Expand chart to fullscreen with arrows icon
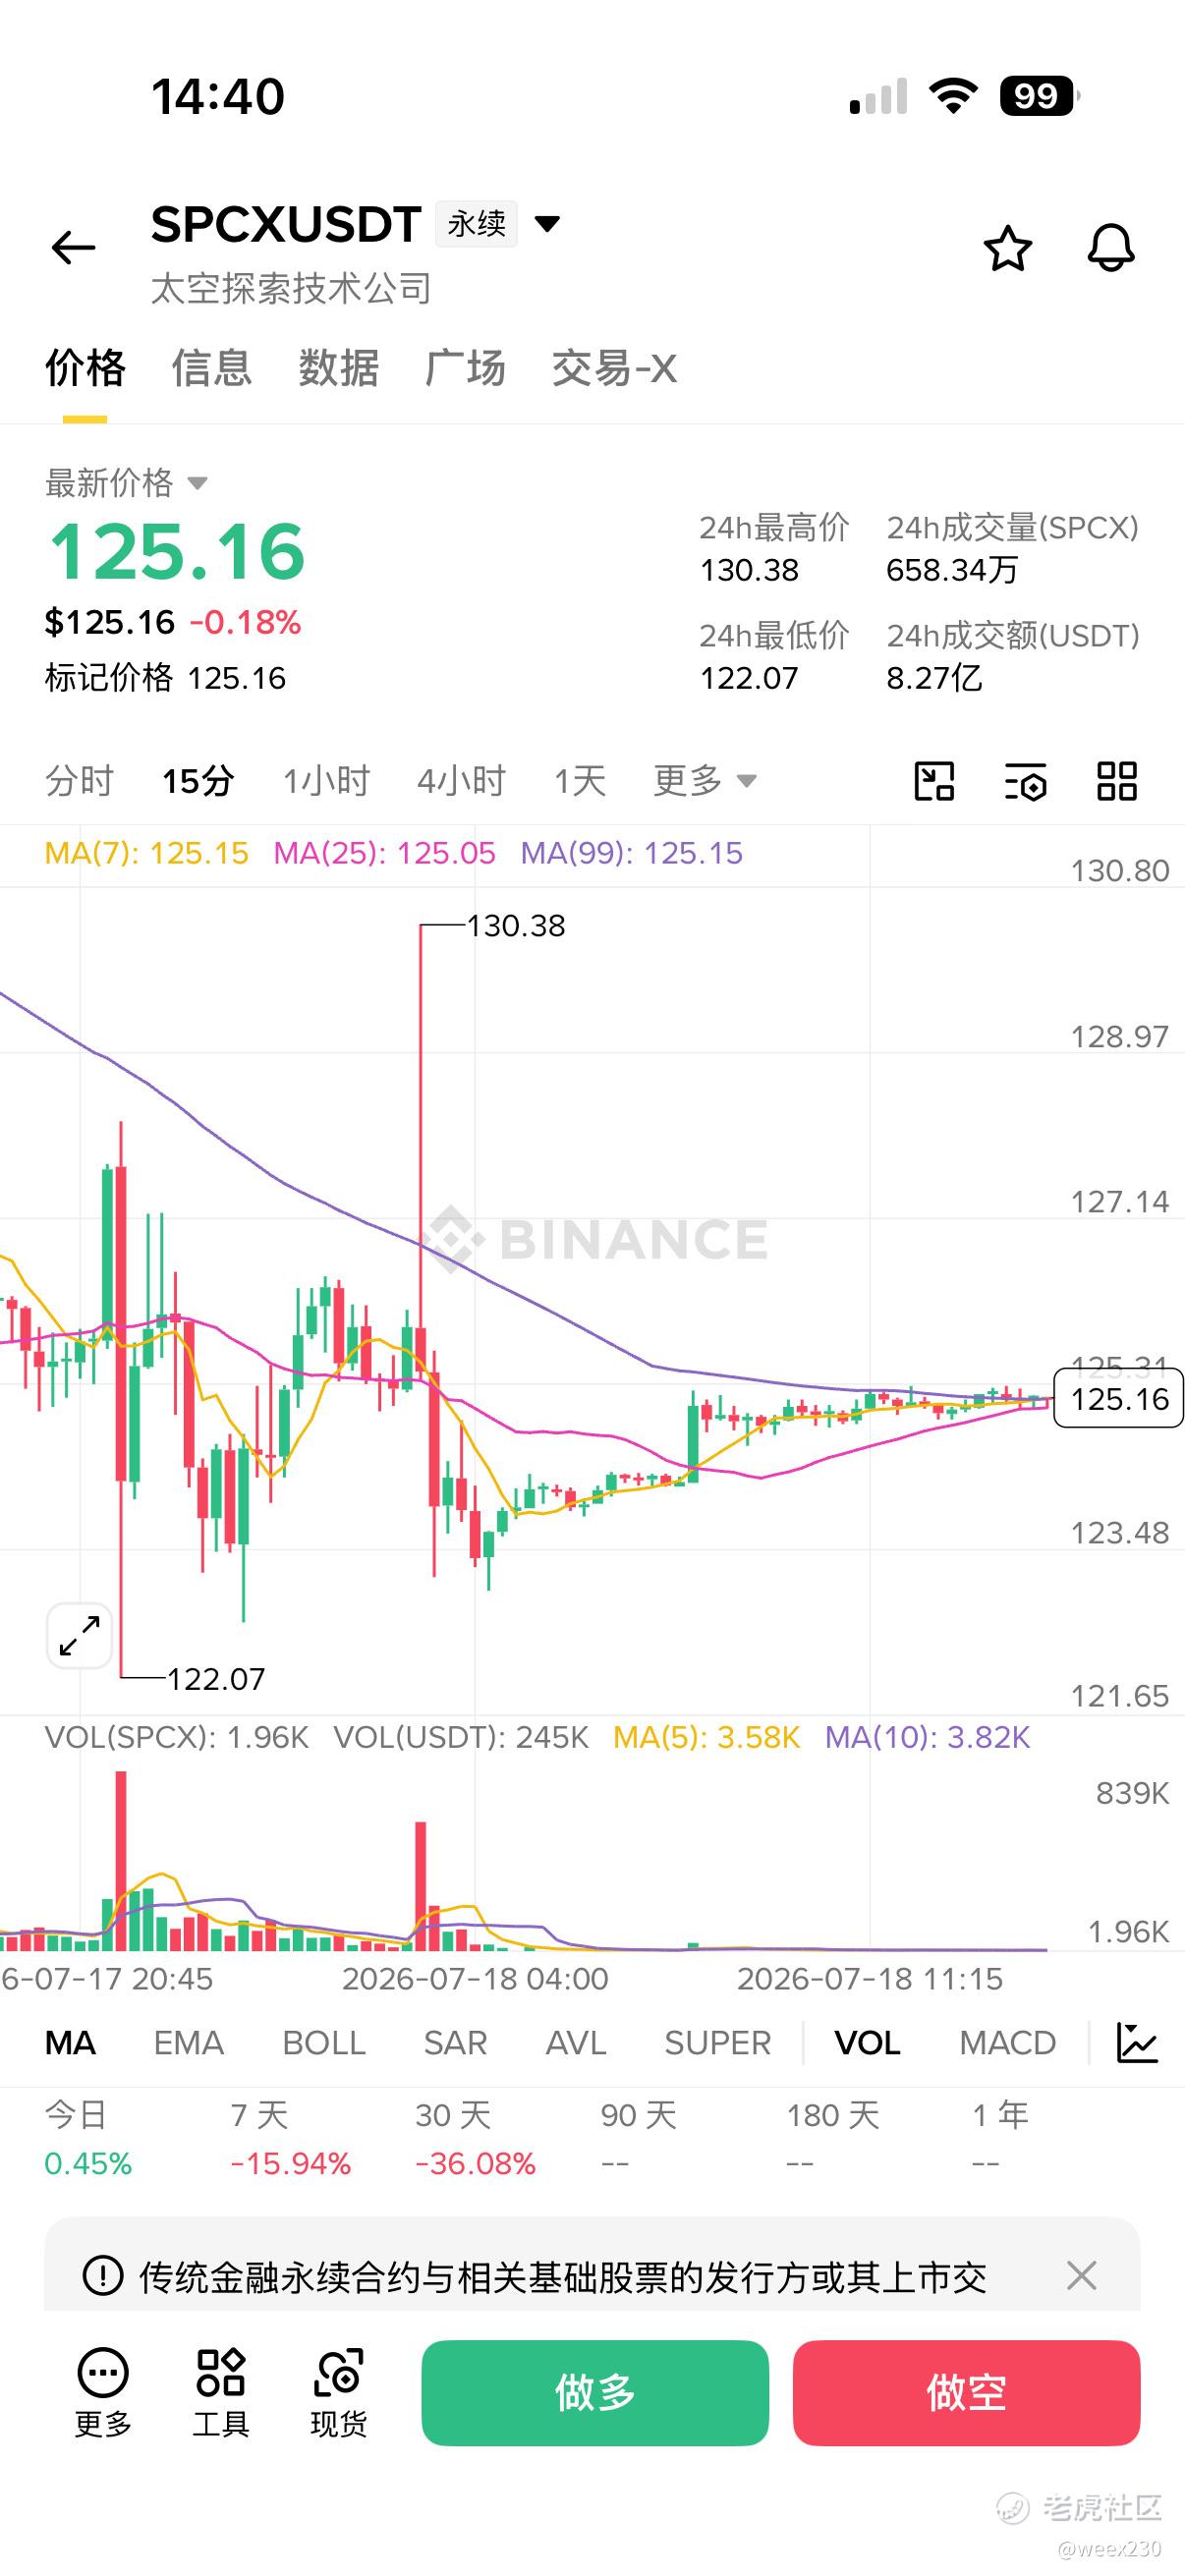 [x=79, y=1635]
